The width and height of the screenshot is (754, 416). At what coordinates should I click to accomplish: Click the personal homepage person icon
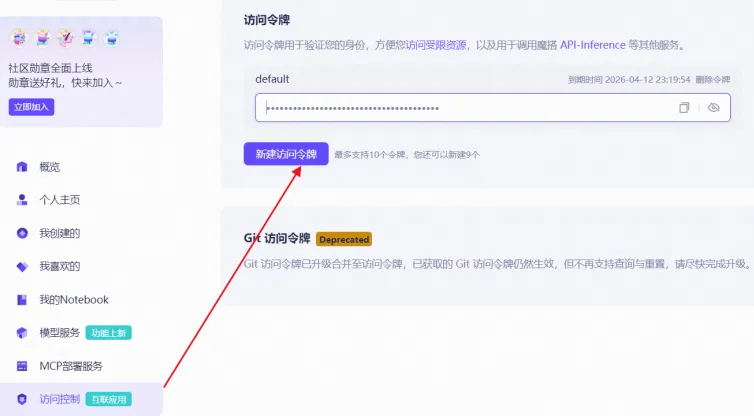pyautogui.click(x=22, y=200)
